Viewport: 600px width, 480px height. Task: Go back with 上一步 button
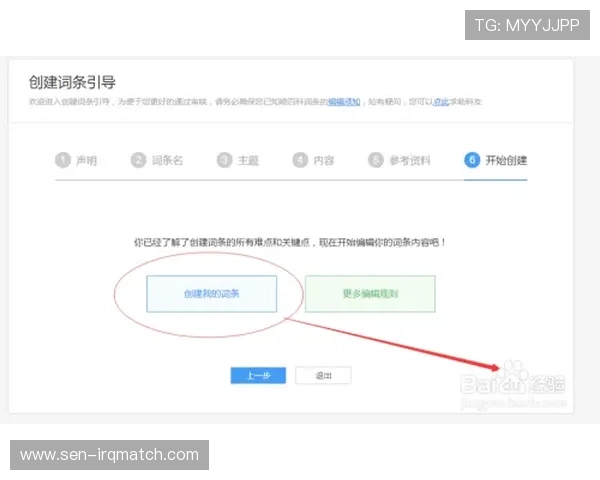coord(258,376)
